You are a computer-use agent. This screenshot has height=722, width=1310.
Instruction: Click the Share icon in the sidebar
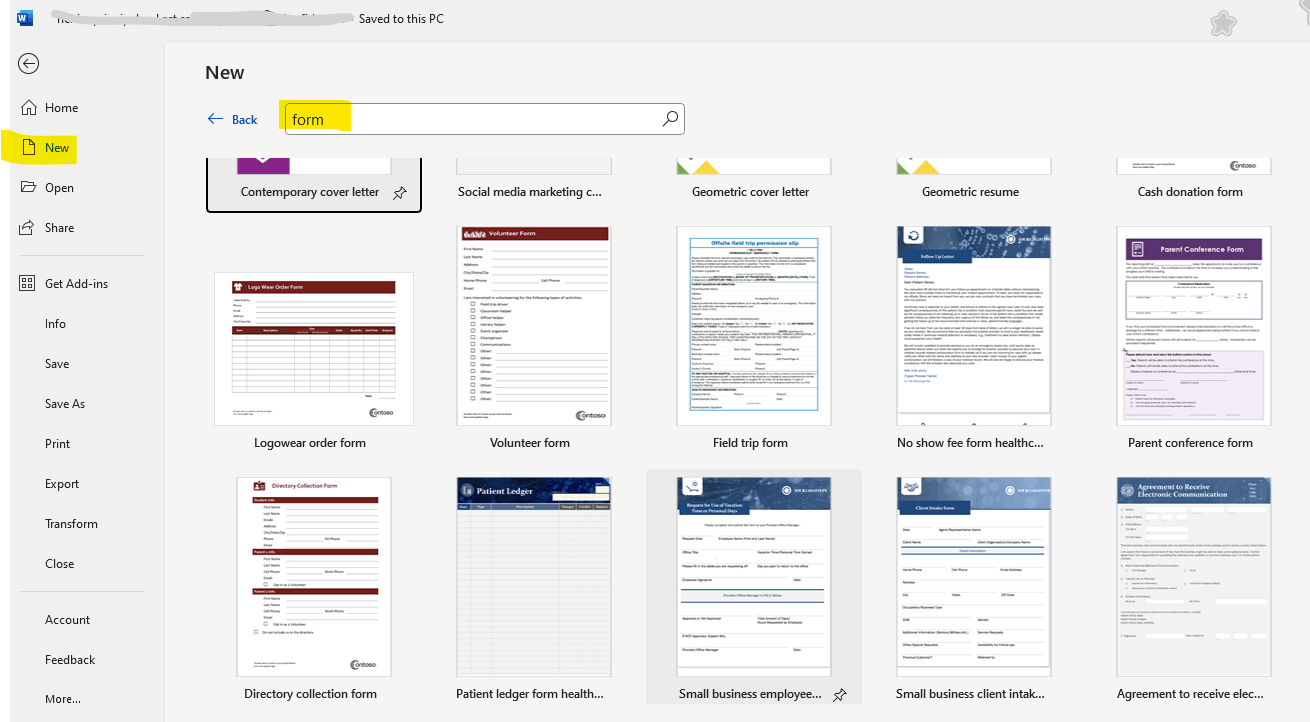[x=27, y=227]
